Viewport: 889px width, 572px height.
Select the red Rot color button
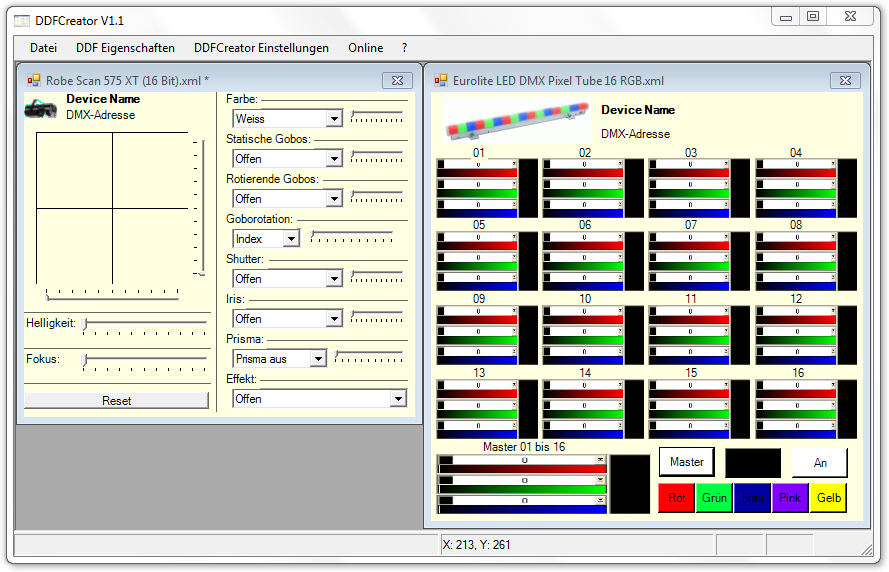point(677,498)
